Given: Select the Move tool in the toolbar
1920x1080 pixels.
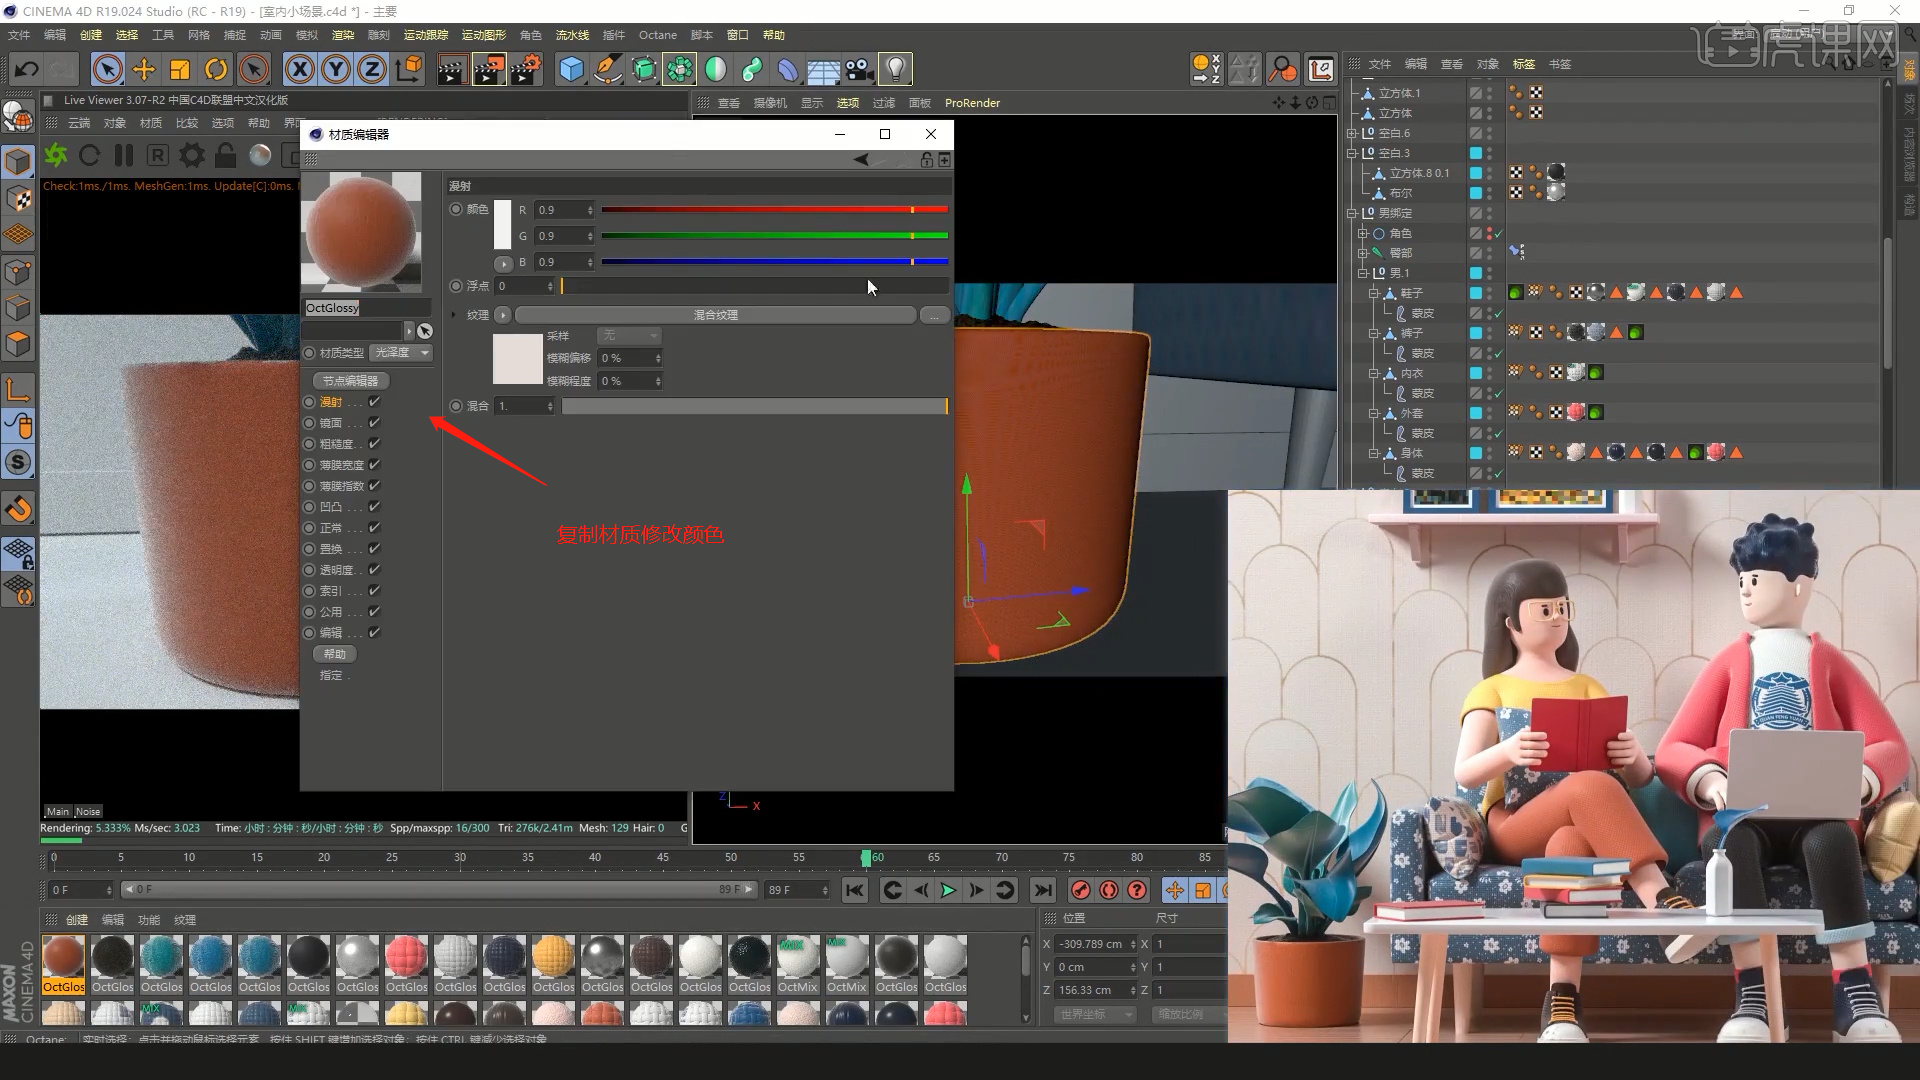Looking at the screenshot, I should 143,68.
